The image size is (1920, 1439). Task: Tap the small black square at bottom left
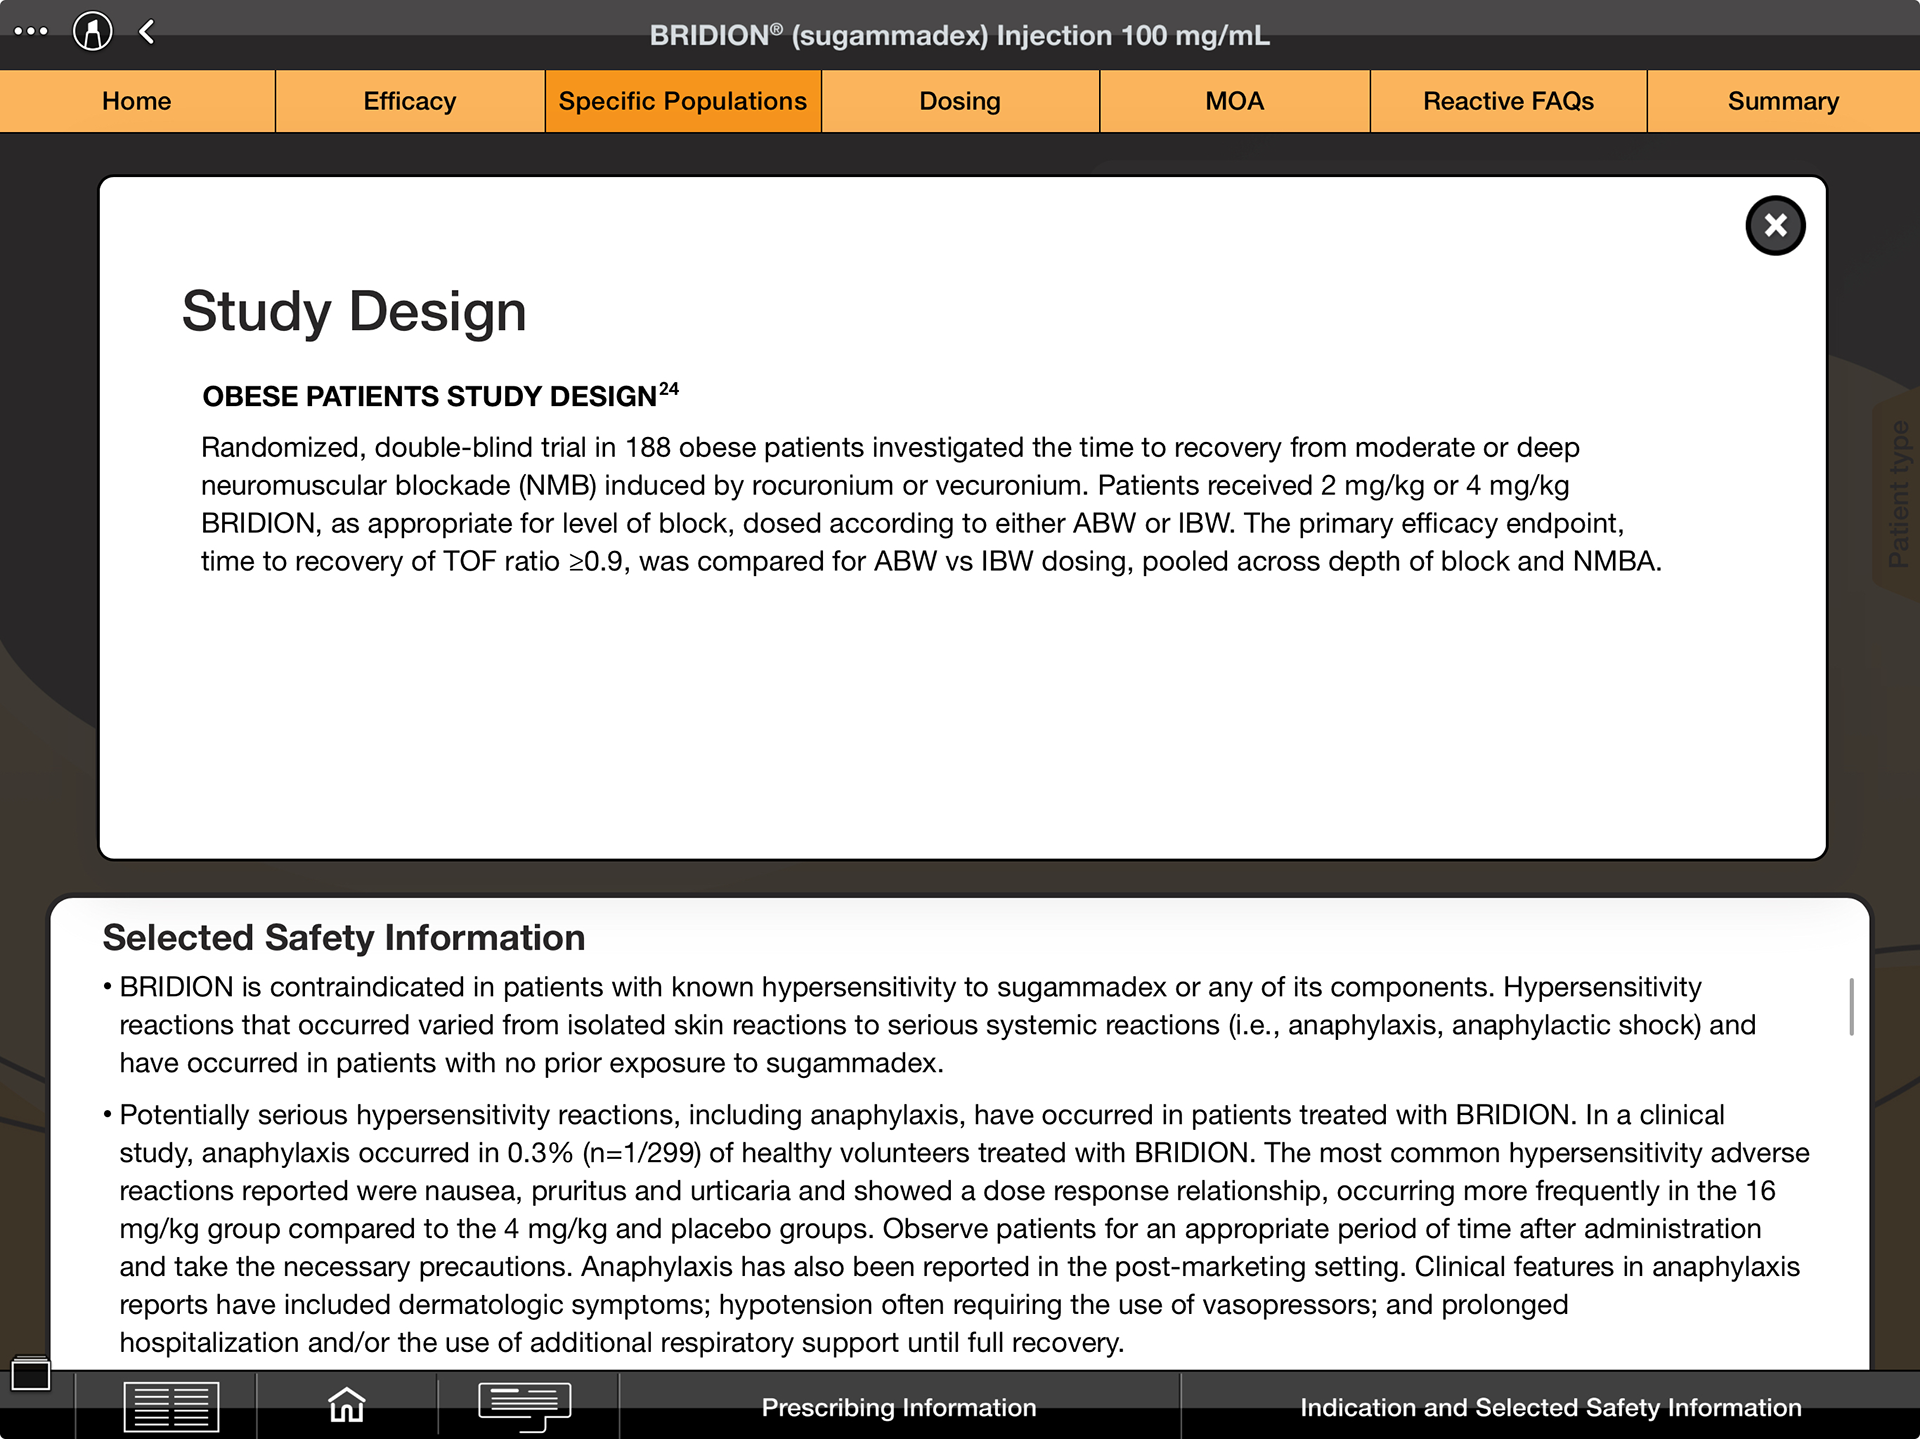pos(30,1374)
